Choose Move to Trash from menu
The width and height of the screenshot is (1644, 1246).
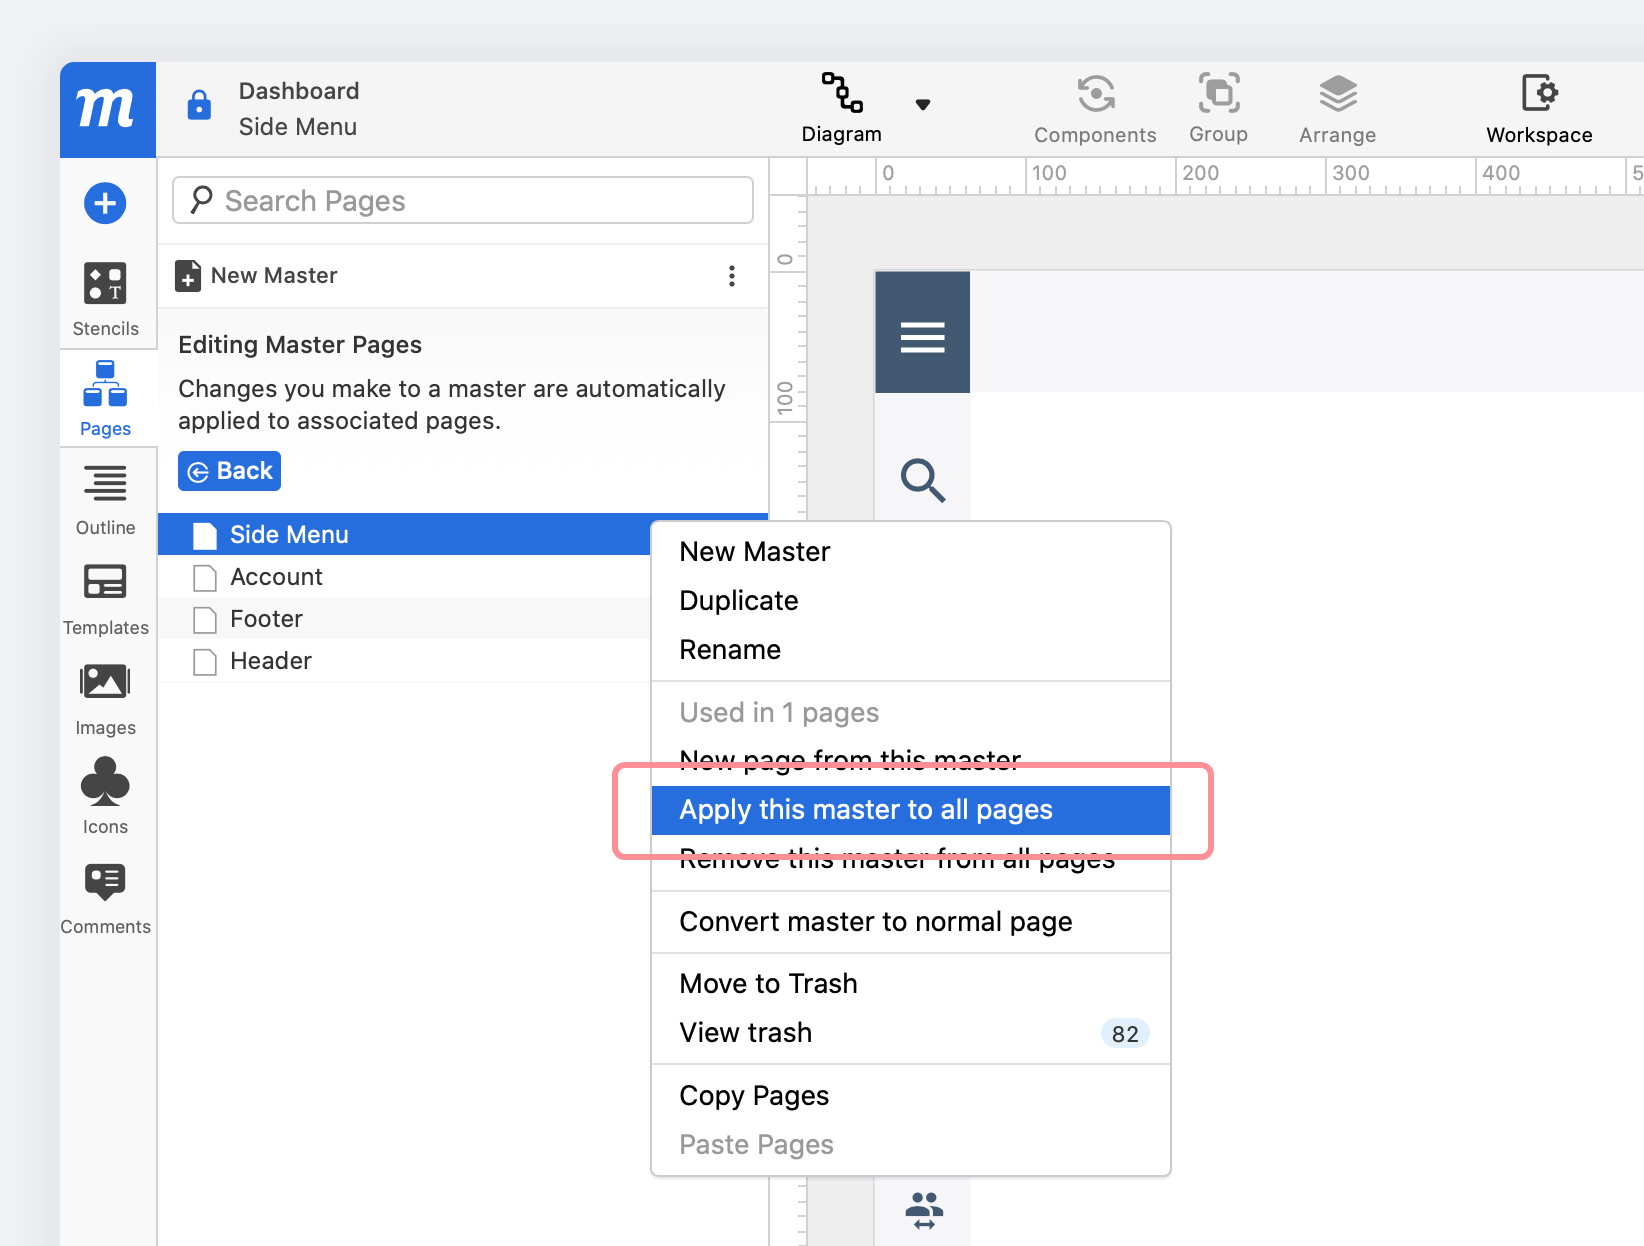(768, 984)
